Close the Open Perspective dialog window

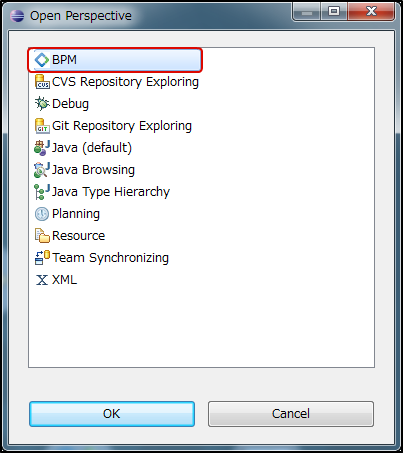[x=372, y=11]
